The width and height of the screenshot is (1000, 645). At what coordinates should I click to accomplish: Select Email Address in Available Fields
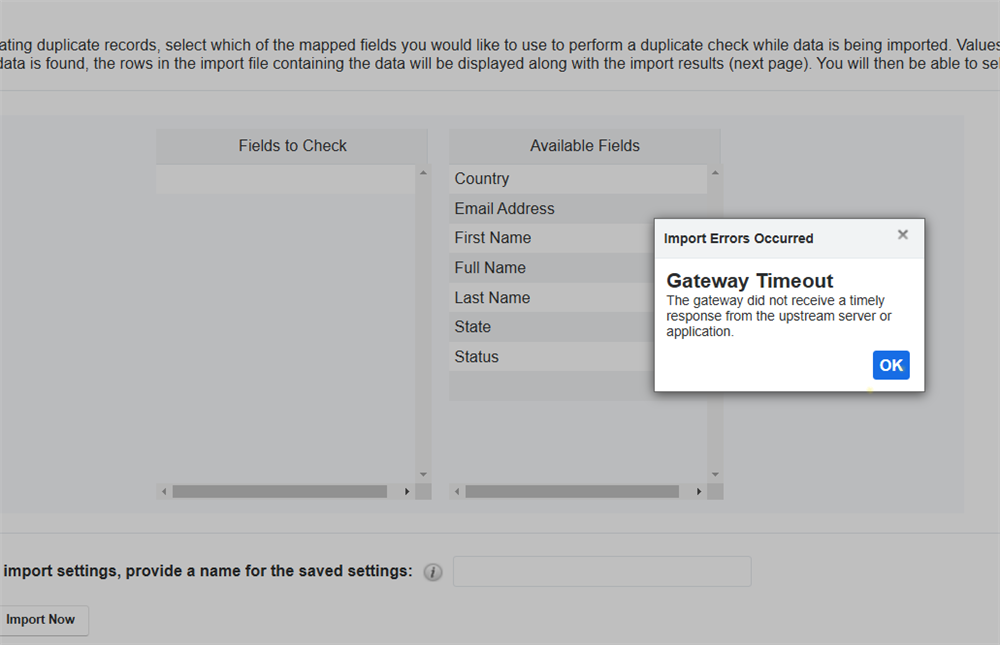tap(504, 209)
